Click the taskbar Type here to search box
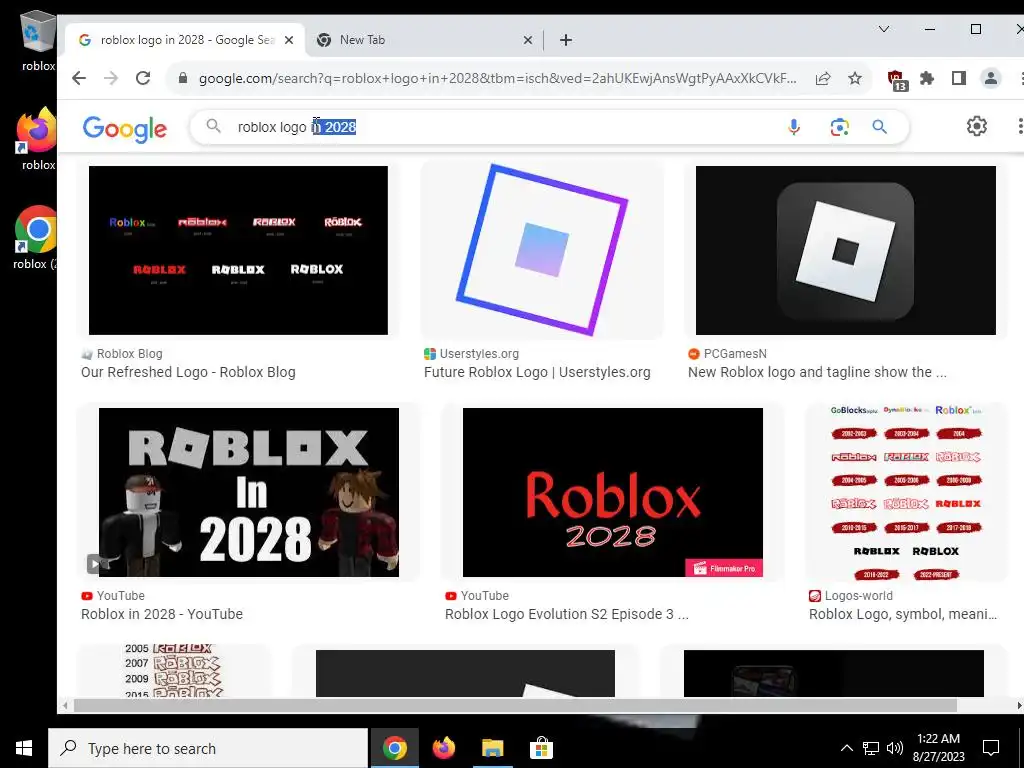This screenshot has height=768, width=1024. (208, 748)
